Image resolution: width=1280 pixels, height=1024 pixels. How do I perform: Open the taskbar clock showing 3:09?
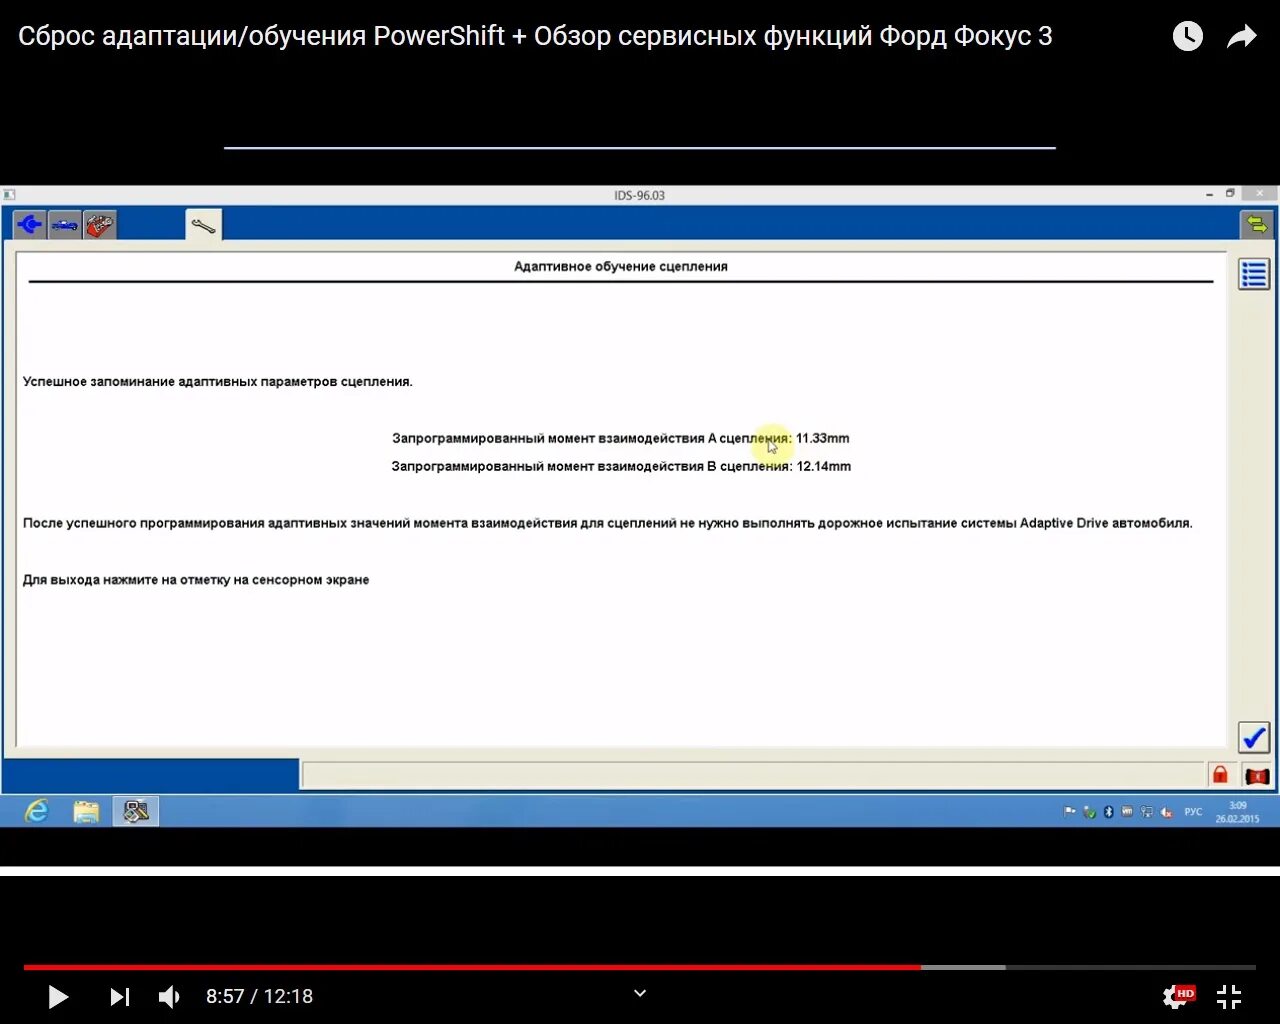point(1238,812)
